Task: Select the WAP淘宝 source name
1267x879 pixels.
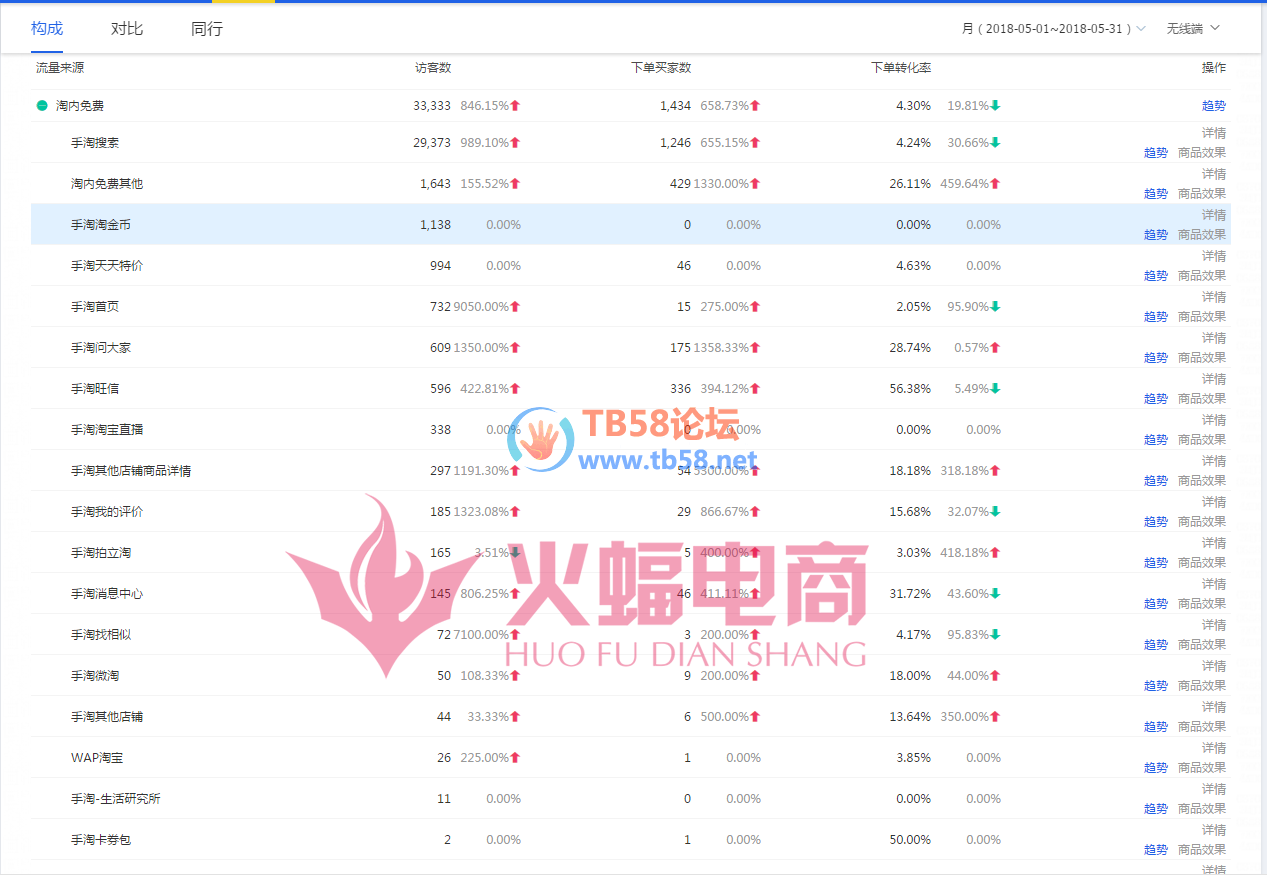Action: (97, 758)
